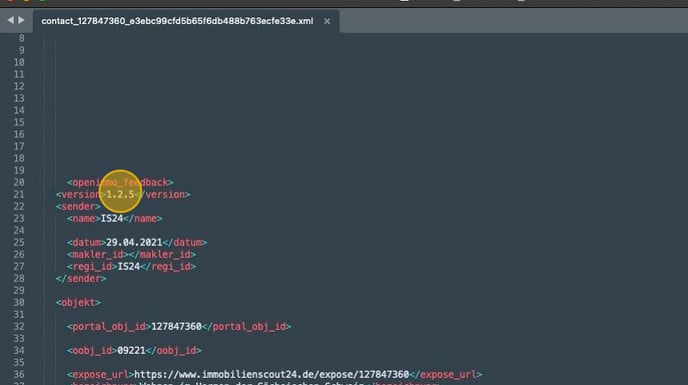The image size is (688, 385).
Task: Click the openimmo_feedback opening tag
Action: (120, 182)
